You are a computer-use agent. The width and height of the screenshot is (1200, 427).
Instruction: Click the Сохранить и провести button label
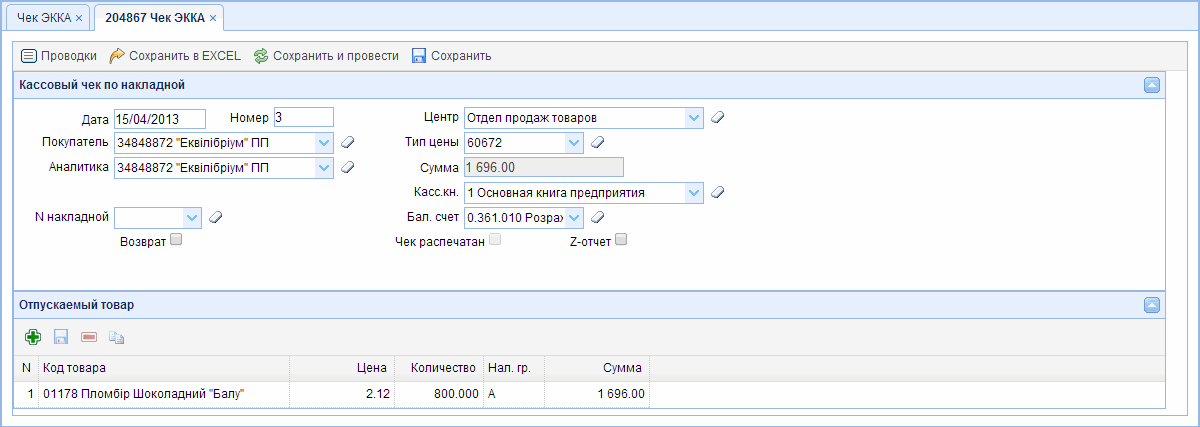coord(336,56)
